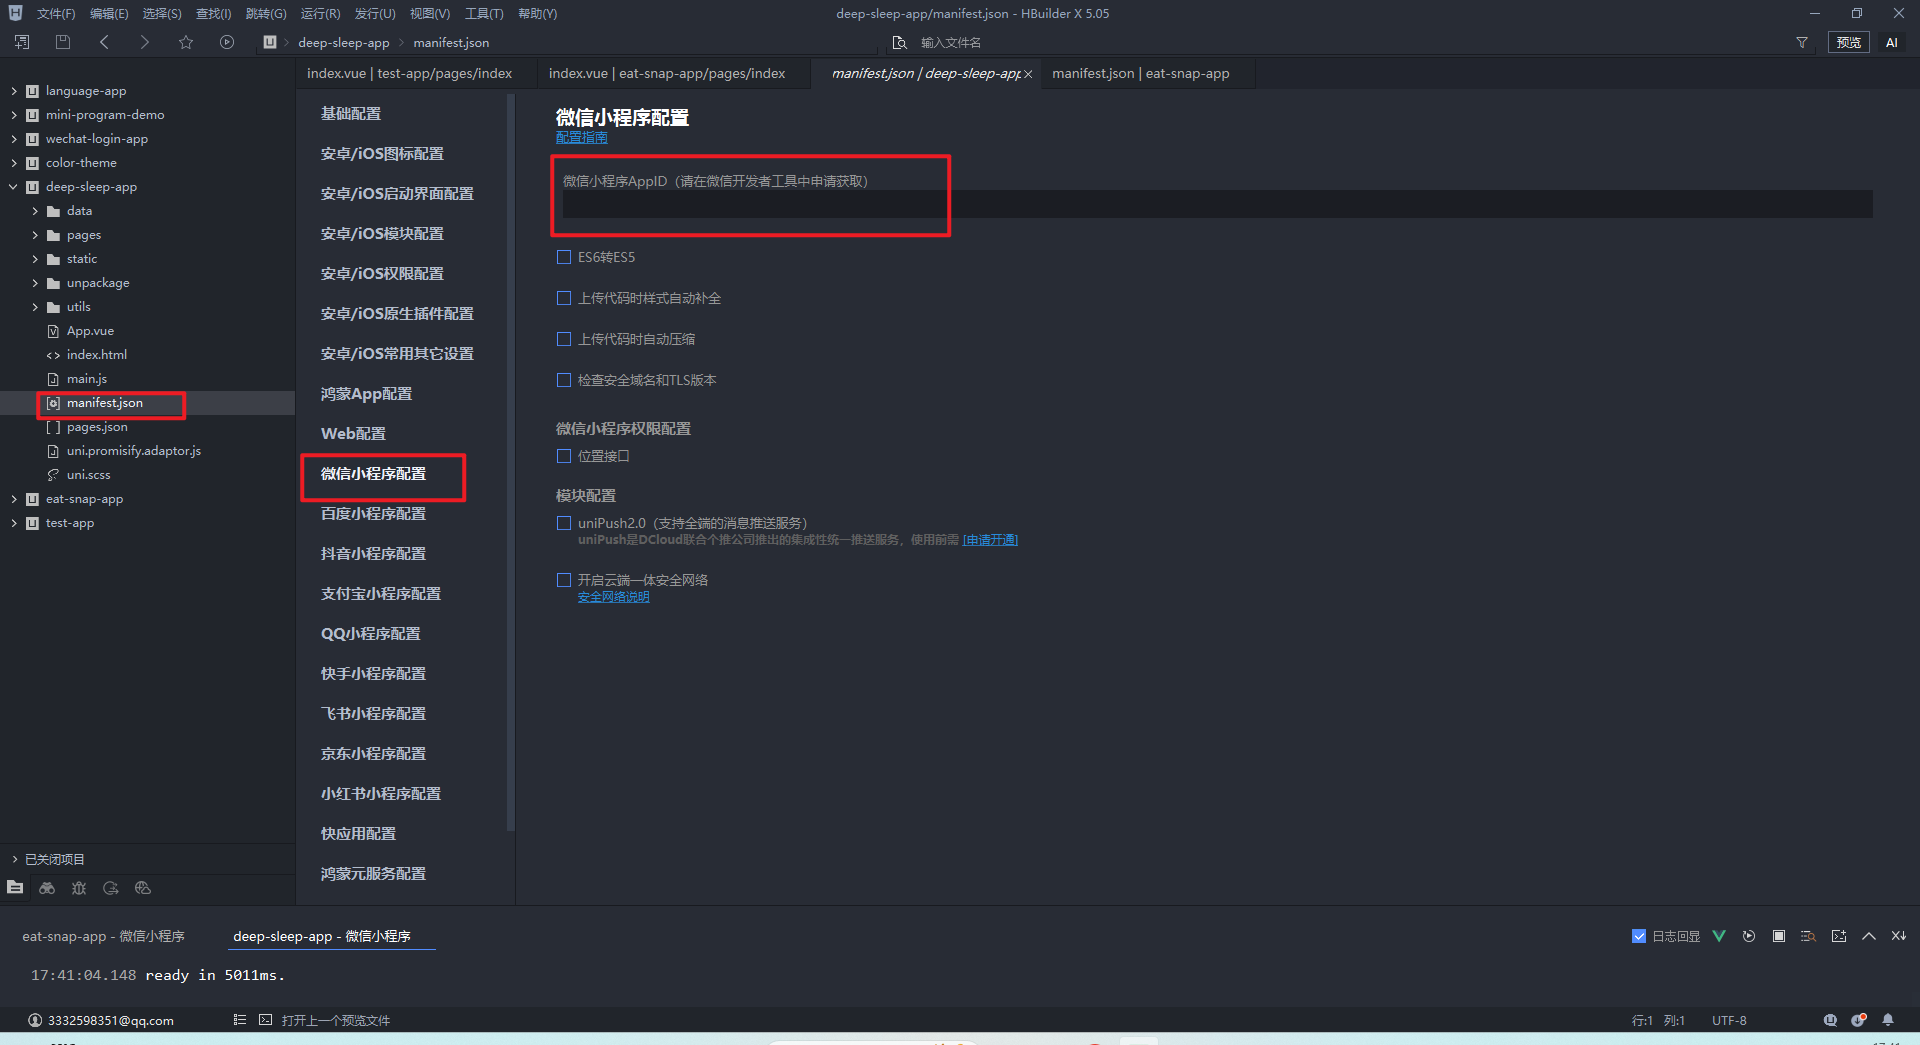Enable 开启云端一体安全网络 checkbox

coord(564,580)
